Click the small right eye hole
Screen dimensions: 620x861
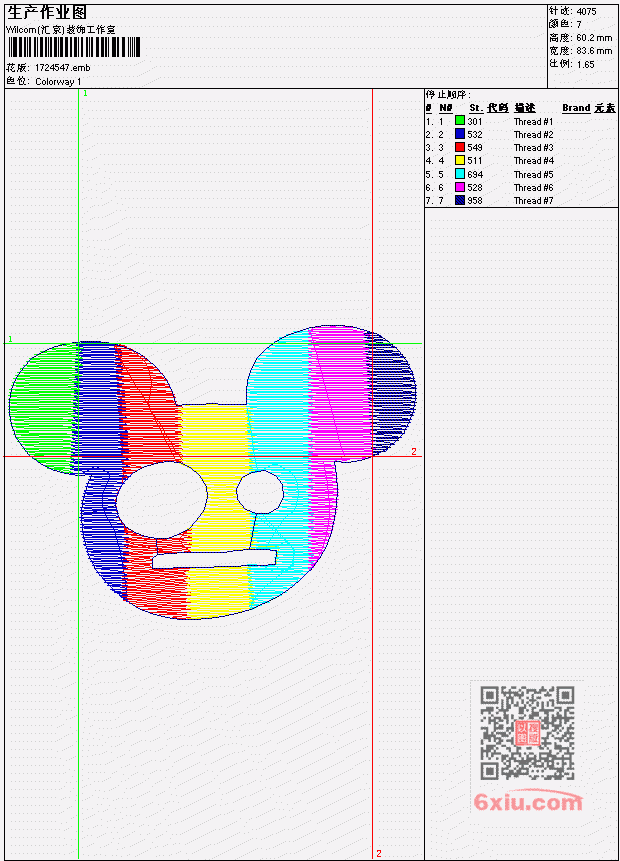tap(260, 491)
